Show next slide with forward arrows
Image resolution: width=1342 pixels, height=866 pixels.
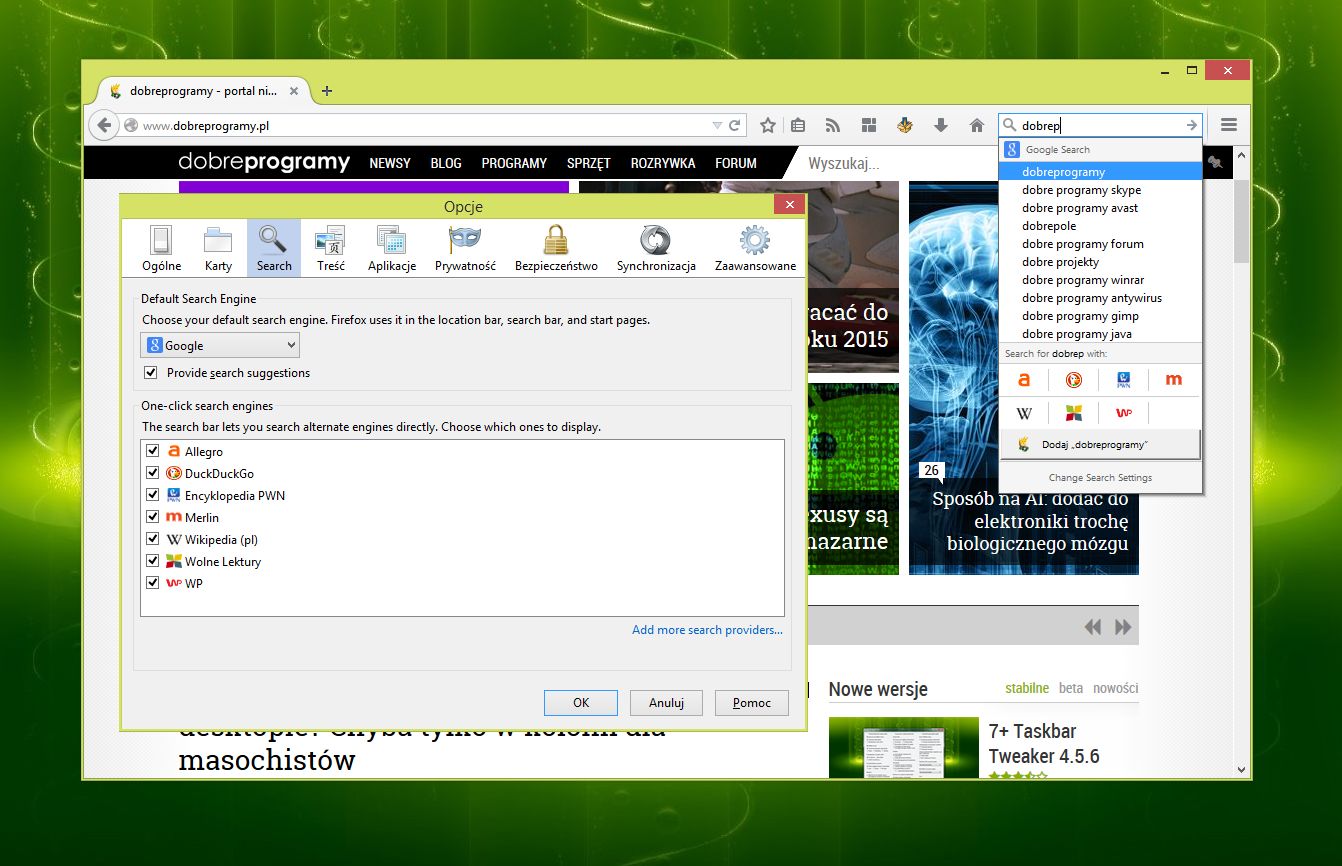click(1123, 627)
